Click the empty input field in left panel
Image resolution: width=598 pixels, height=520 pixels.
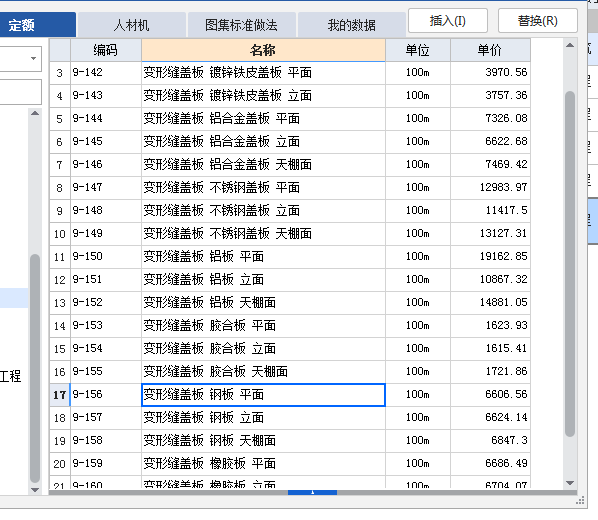[21, 92]
